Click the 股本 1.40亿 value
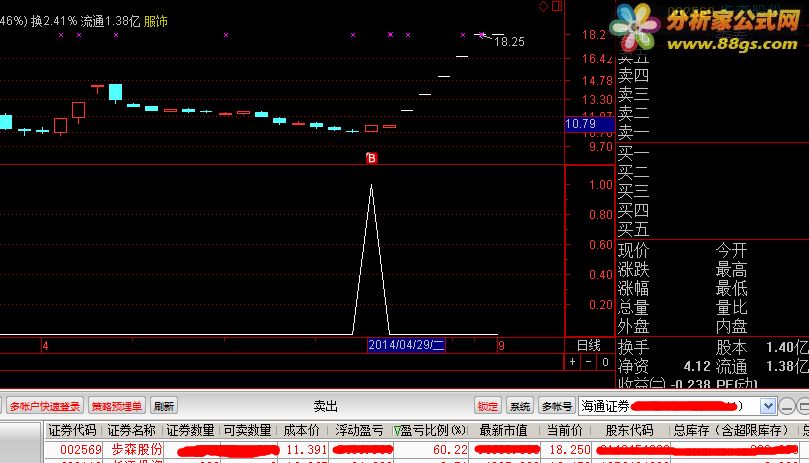The image size is (809, 463). (787, 347)
